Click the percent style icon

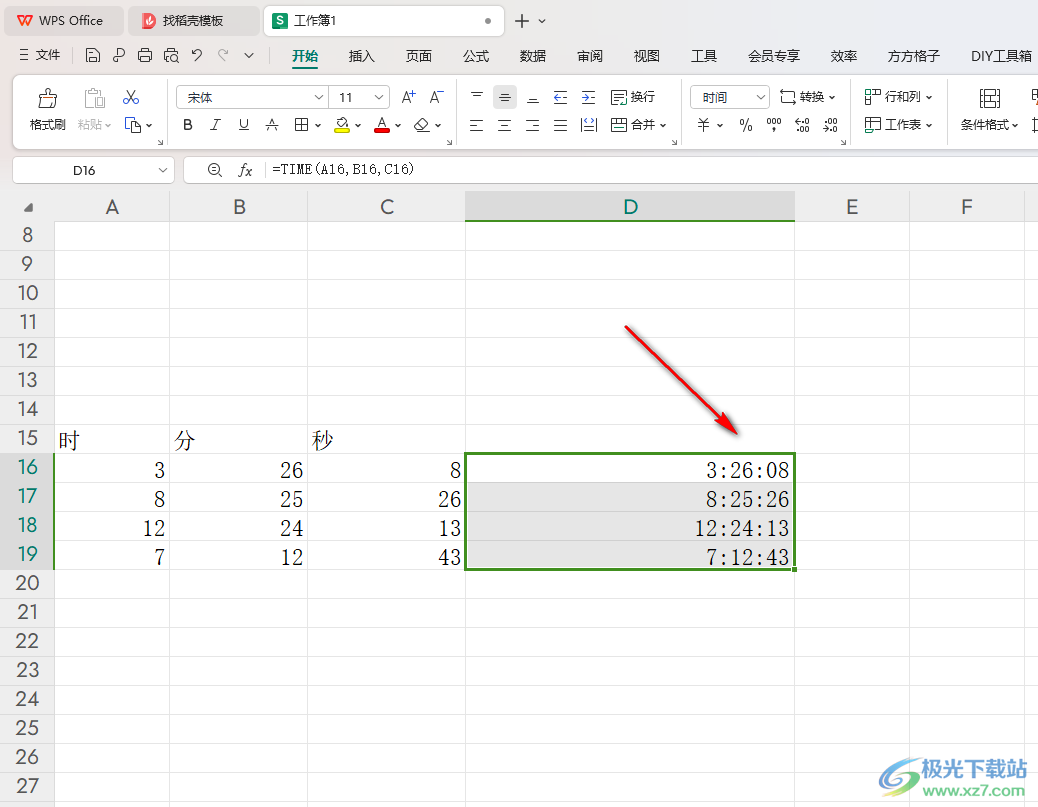tap(746, 124)
